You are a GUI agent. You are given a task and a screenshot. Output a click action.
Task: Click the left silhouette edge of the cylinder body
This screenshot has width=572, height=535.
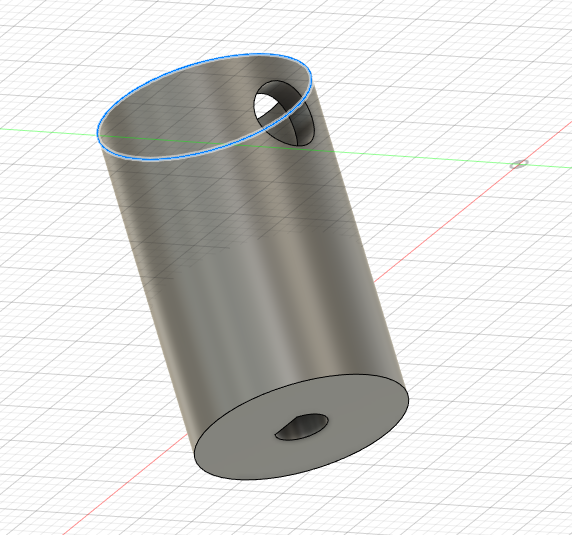pyautogui.click(x=146, y=292)
